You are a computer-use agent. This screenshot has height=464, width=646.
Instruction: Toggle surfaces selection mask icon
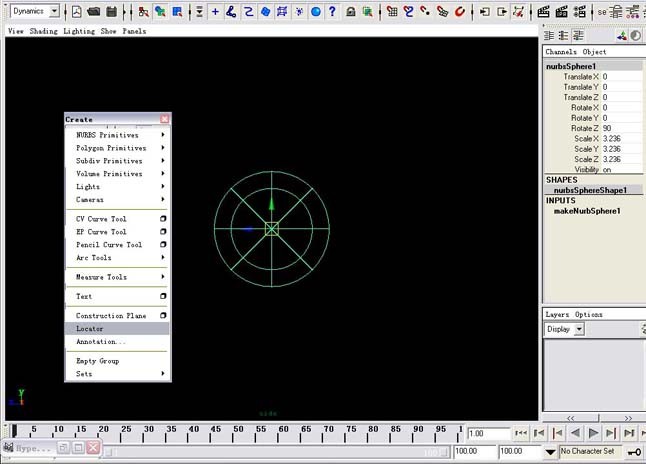tap(265, 12)
